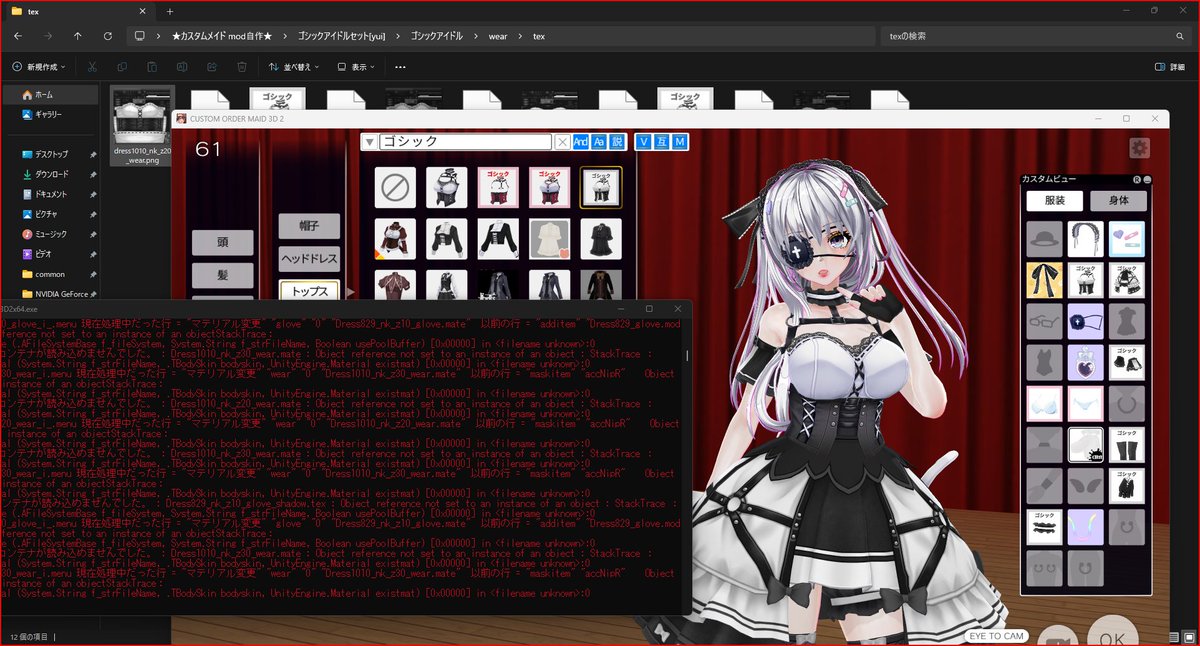Toggle the And search mode button
The height and width of the screenshot is (646, 1200).
pyautogui.click(x=580, y=142)
